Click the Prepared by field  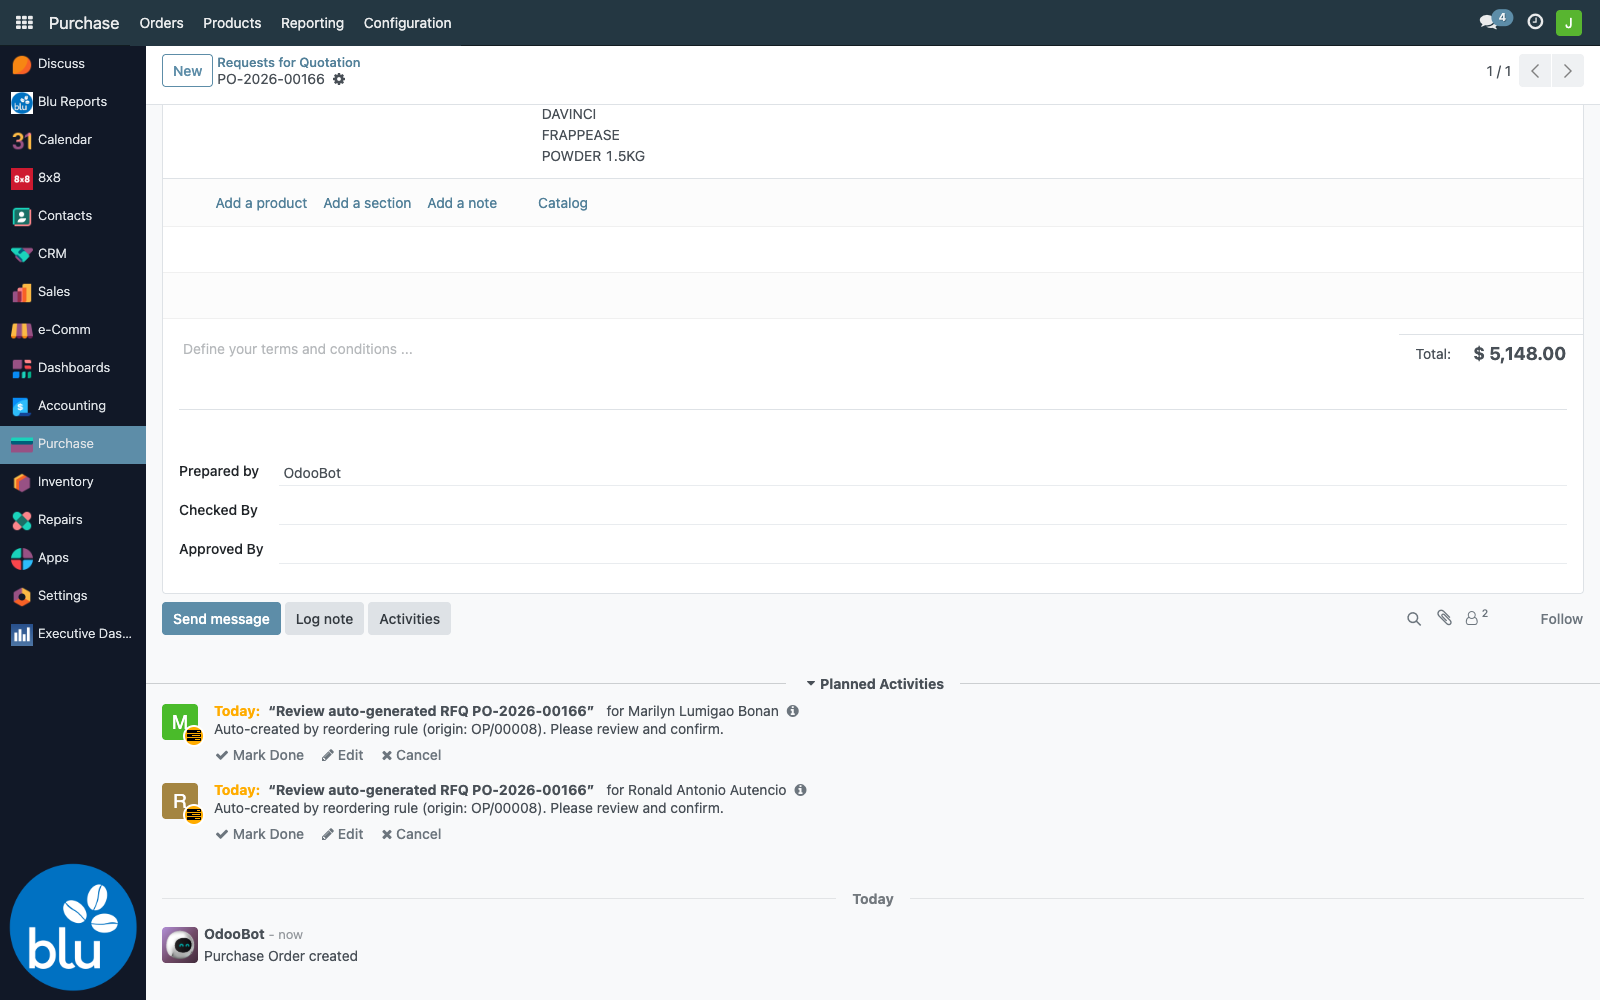923,473
